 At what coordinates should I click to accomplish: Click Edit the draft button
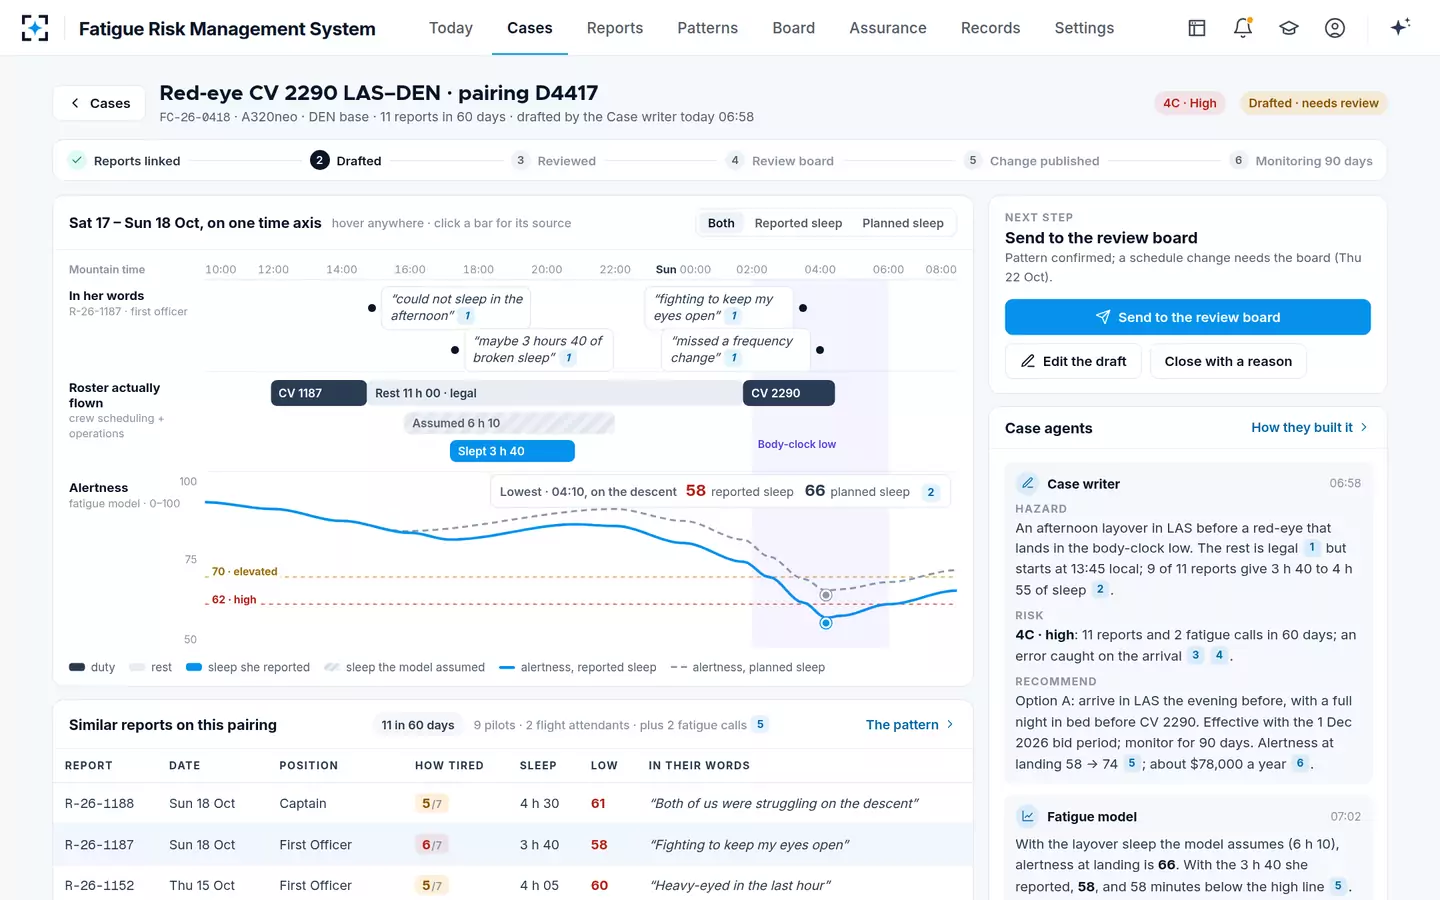[1073, 362]
